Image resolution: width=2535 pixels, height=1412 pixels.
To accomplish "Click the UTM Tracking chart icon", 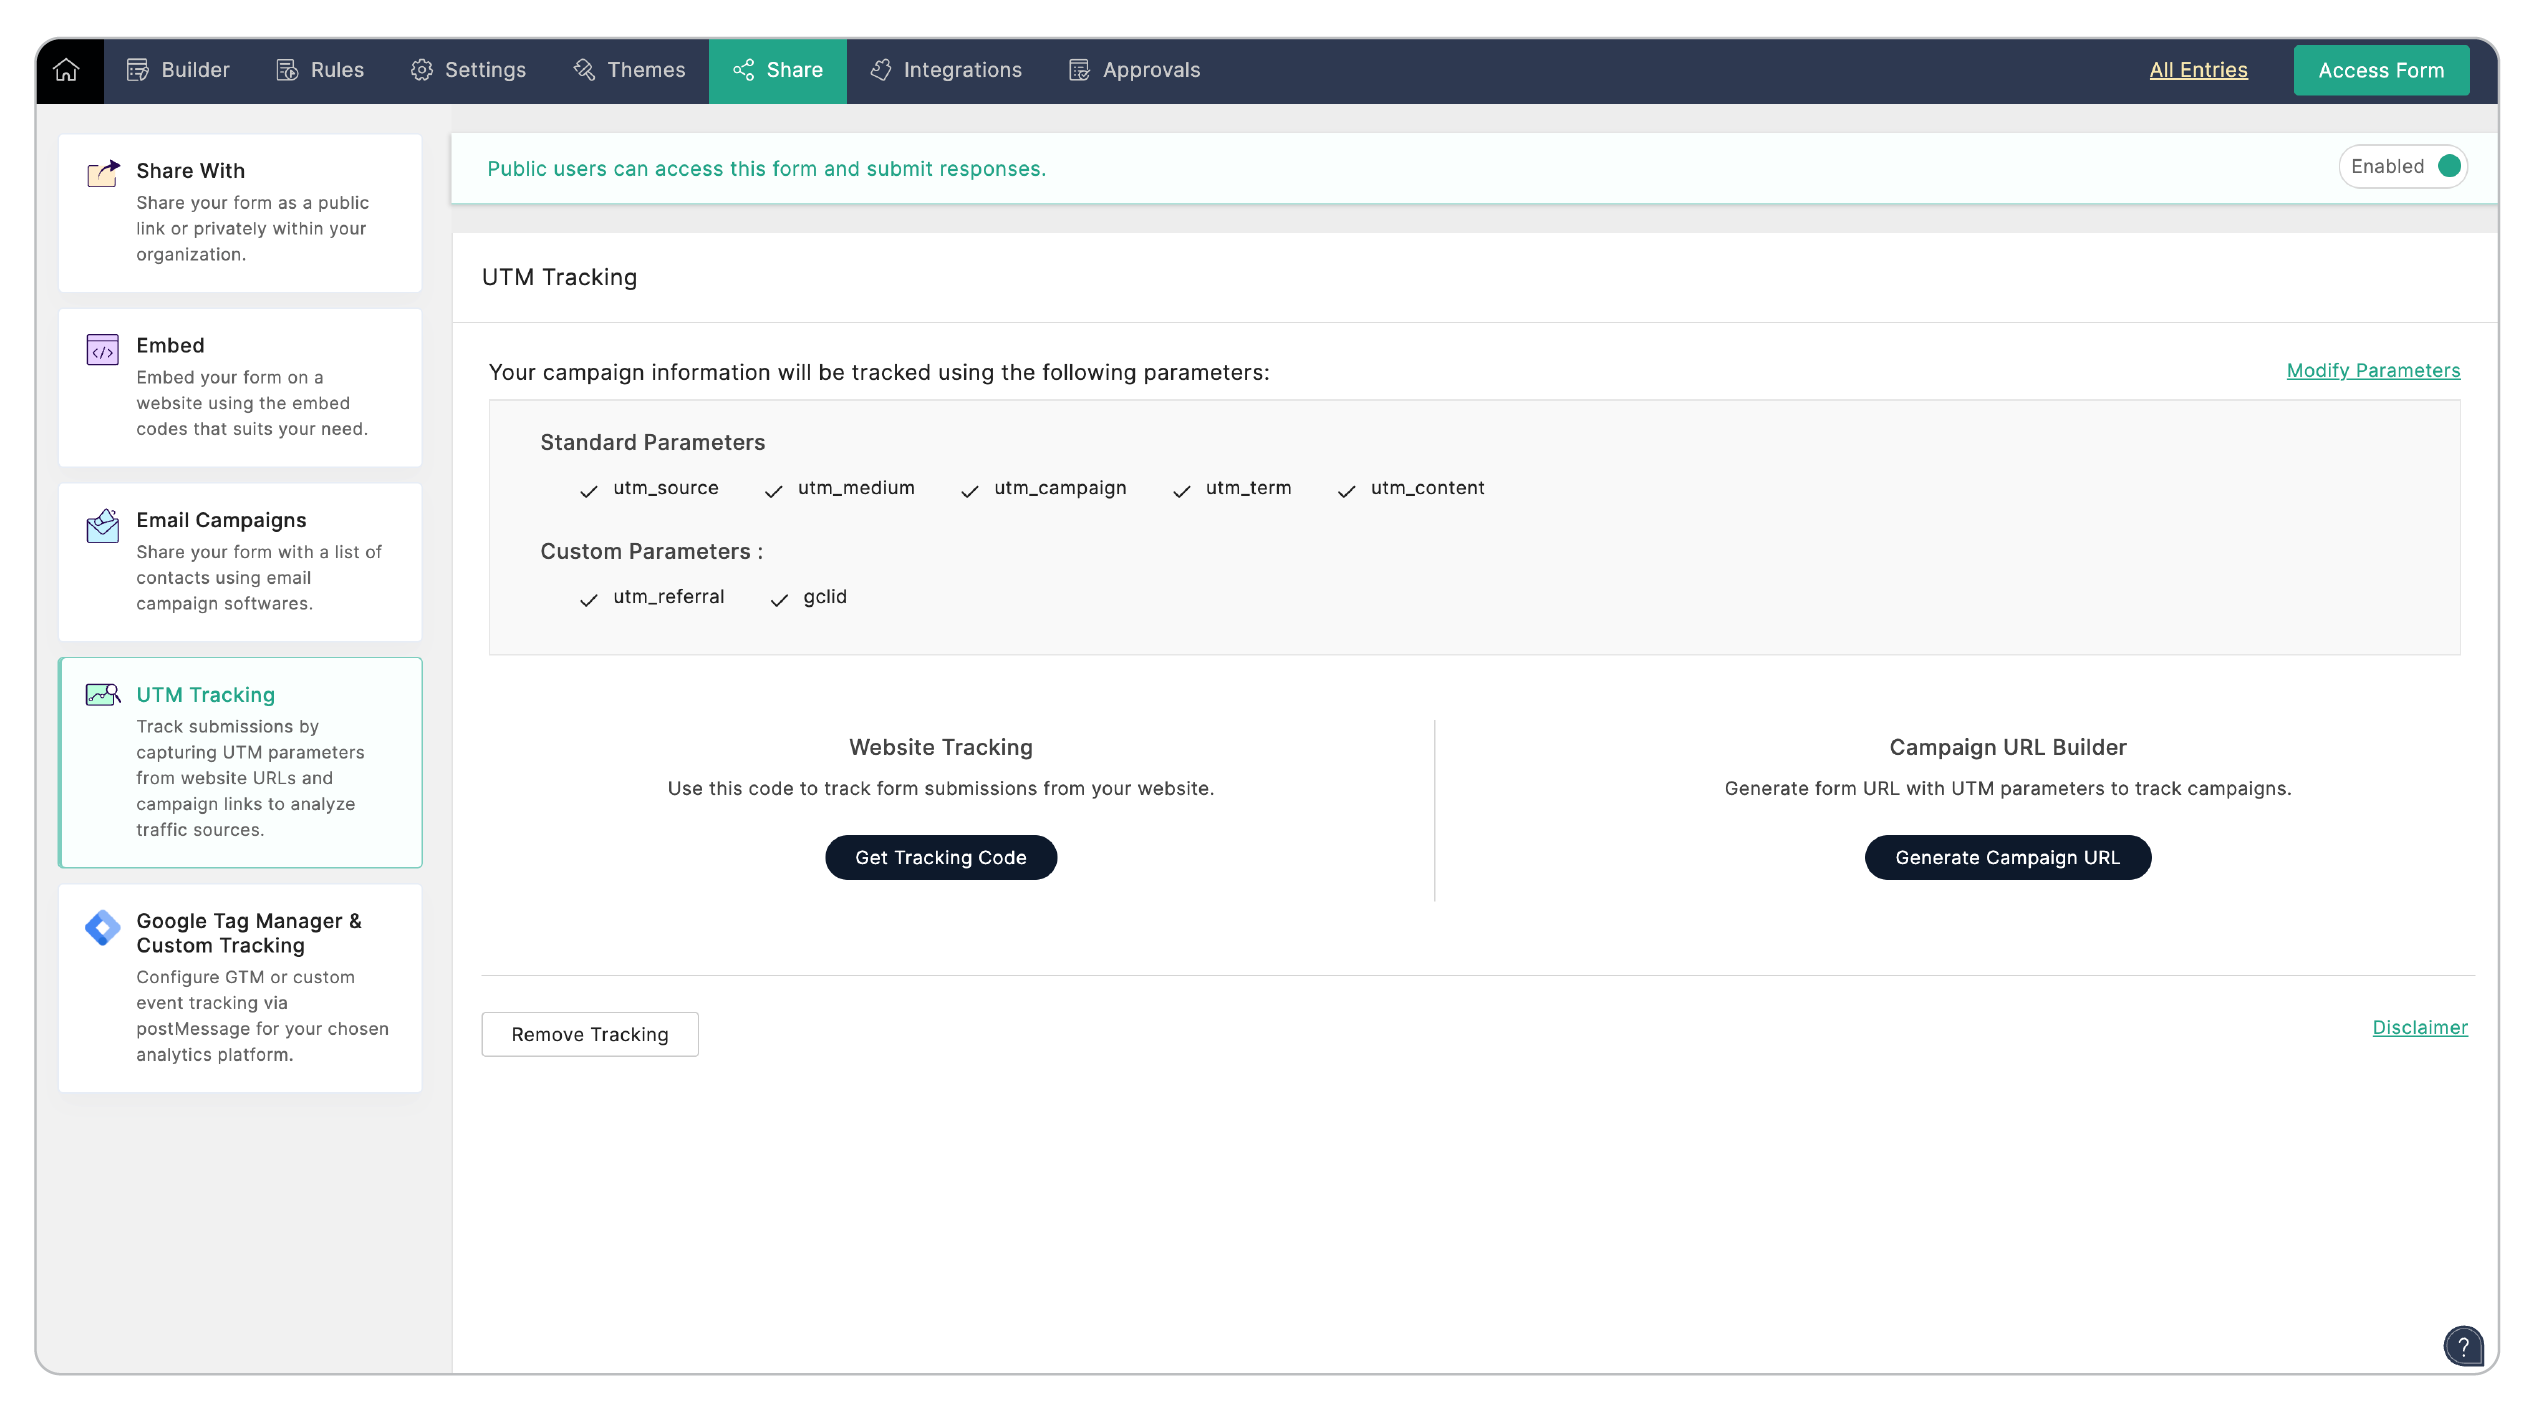I will point(103,695).
